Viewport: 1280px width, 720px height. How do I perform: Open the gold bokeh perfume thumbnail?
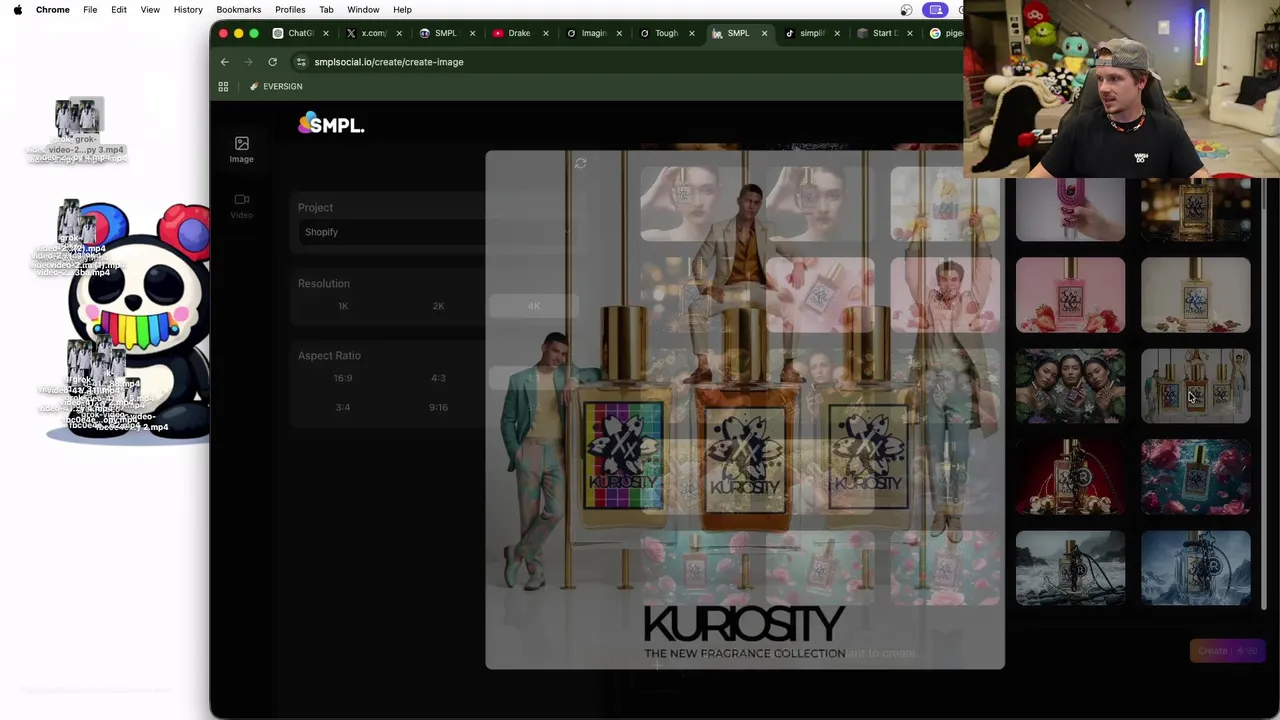point(1196,210)
